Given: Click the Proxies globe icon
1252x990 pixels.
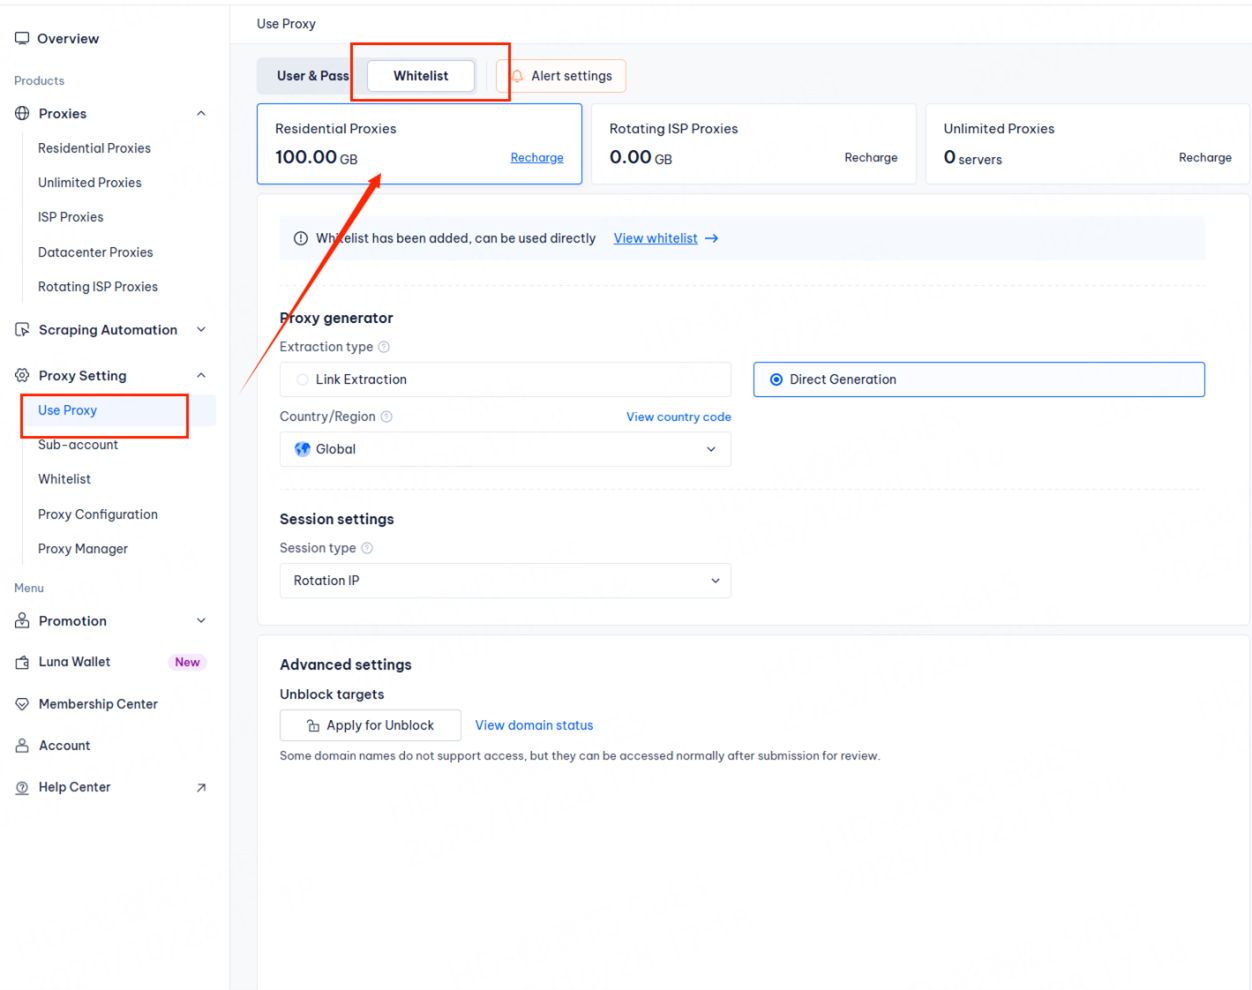Looking at the screenshot, I should pyautogui.click(x=22, y=114).
